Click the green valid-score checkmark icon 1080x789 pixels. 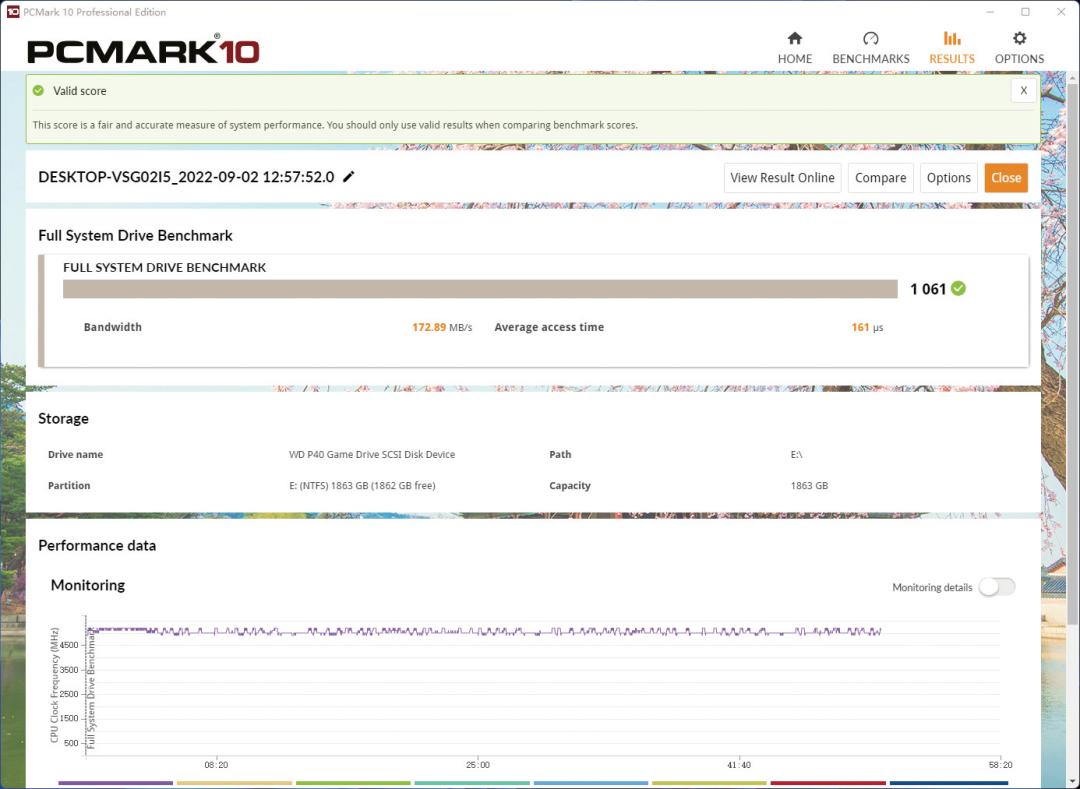957,288
